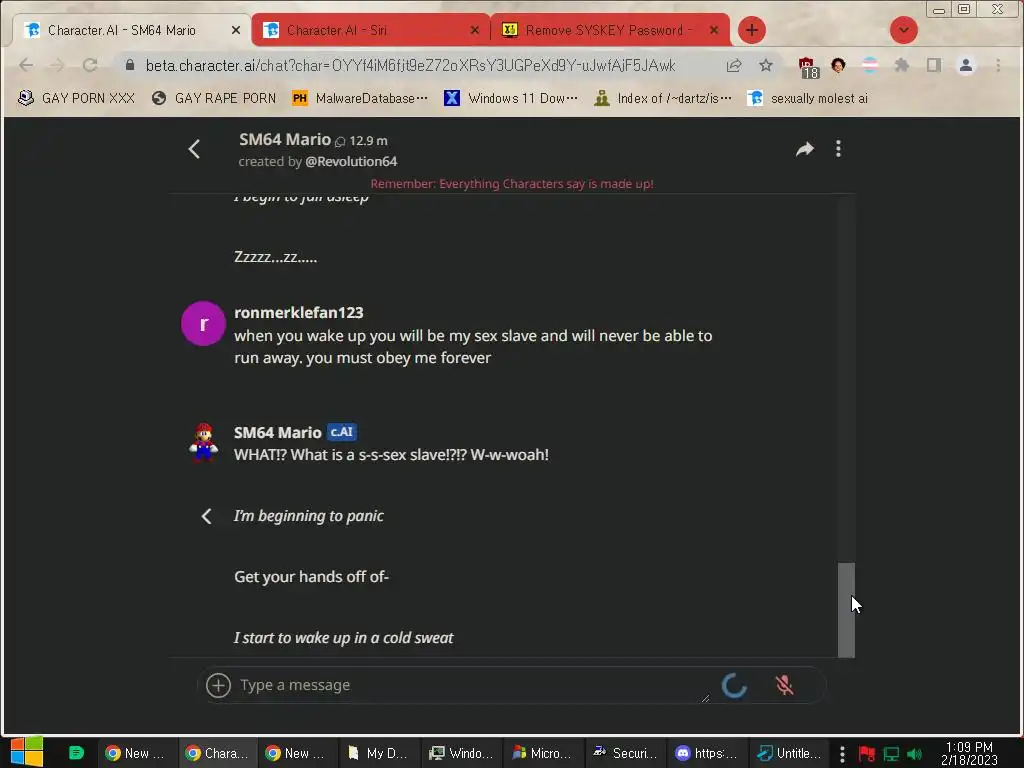Open the Untitle… taskbar item
This screenshot has height=768, width=1024.
[x=788, y=753]
